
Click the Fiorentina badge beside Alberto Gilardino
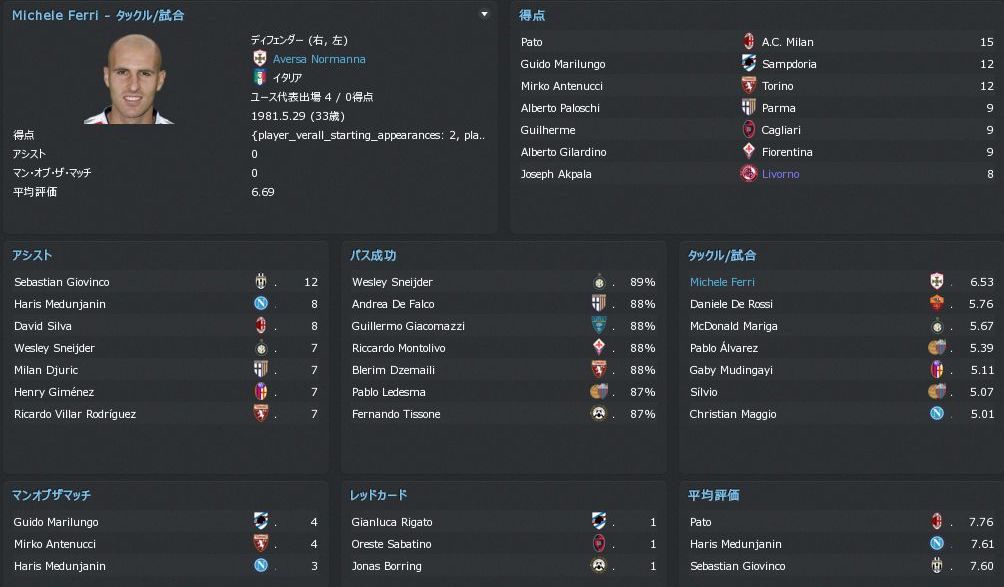click(x=747, y=152)
